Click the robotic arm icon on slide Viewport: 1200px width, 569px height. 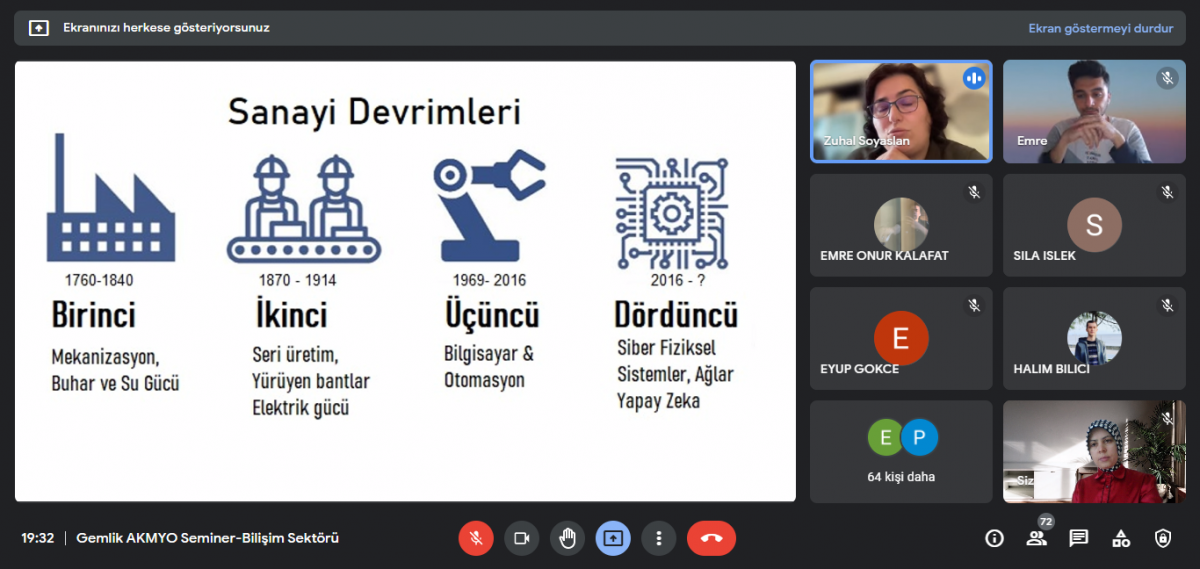[x=489, y=205]
